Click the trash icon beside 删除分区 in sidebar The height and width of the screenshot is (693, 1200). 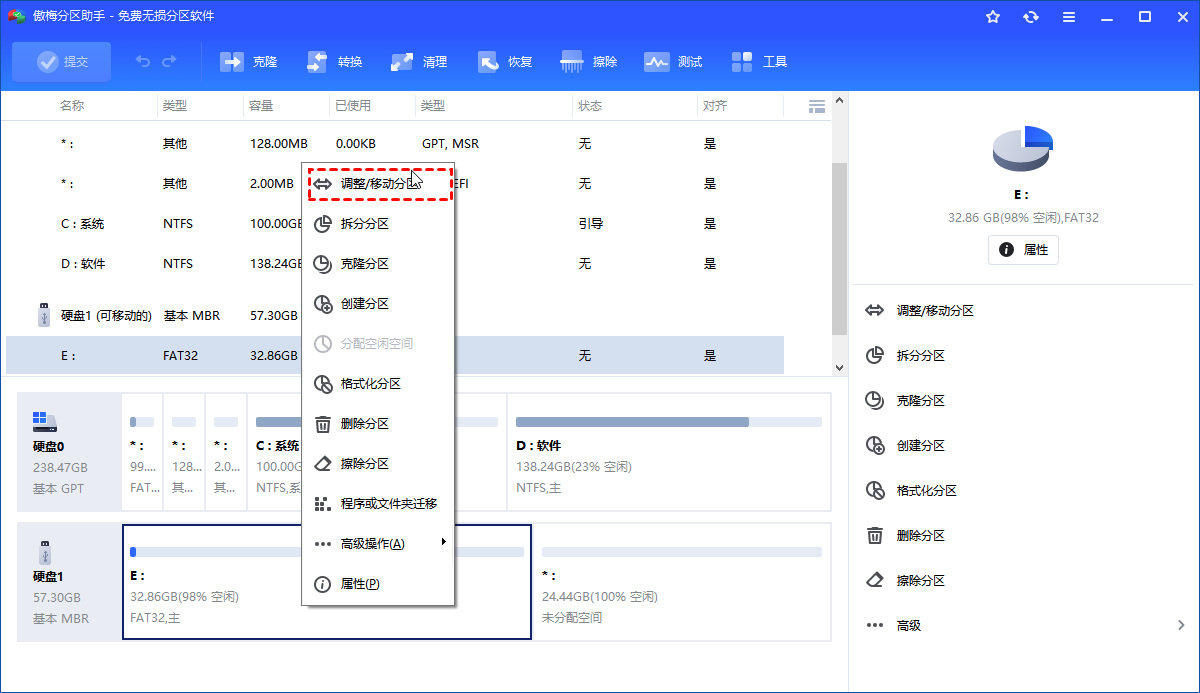coord(875,536)
